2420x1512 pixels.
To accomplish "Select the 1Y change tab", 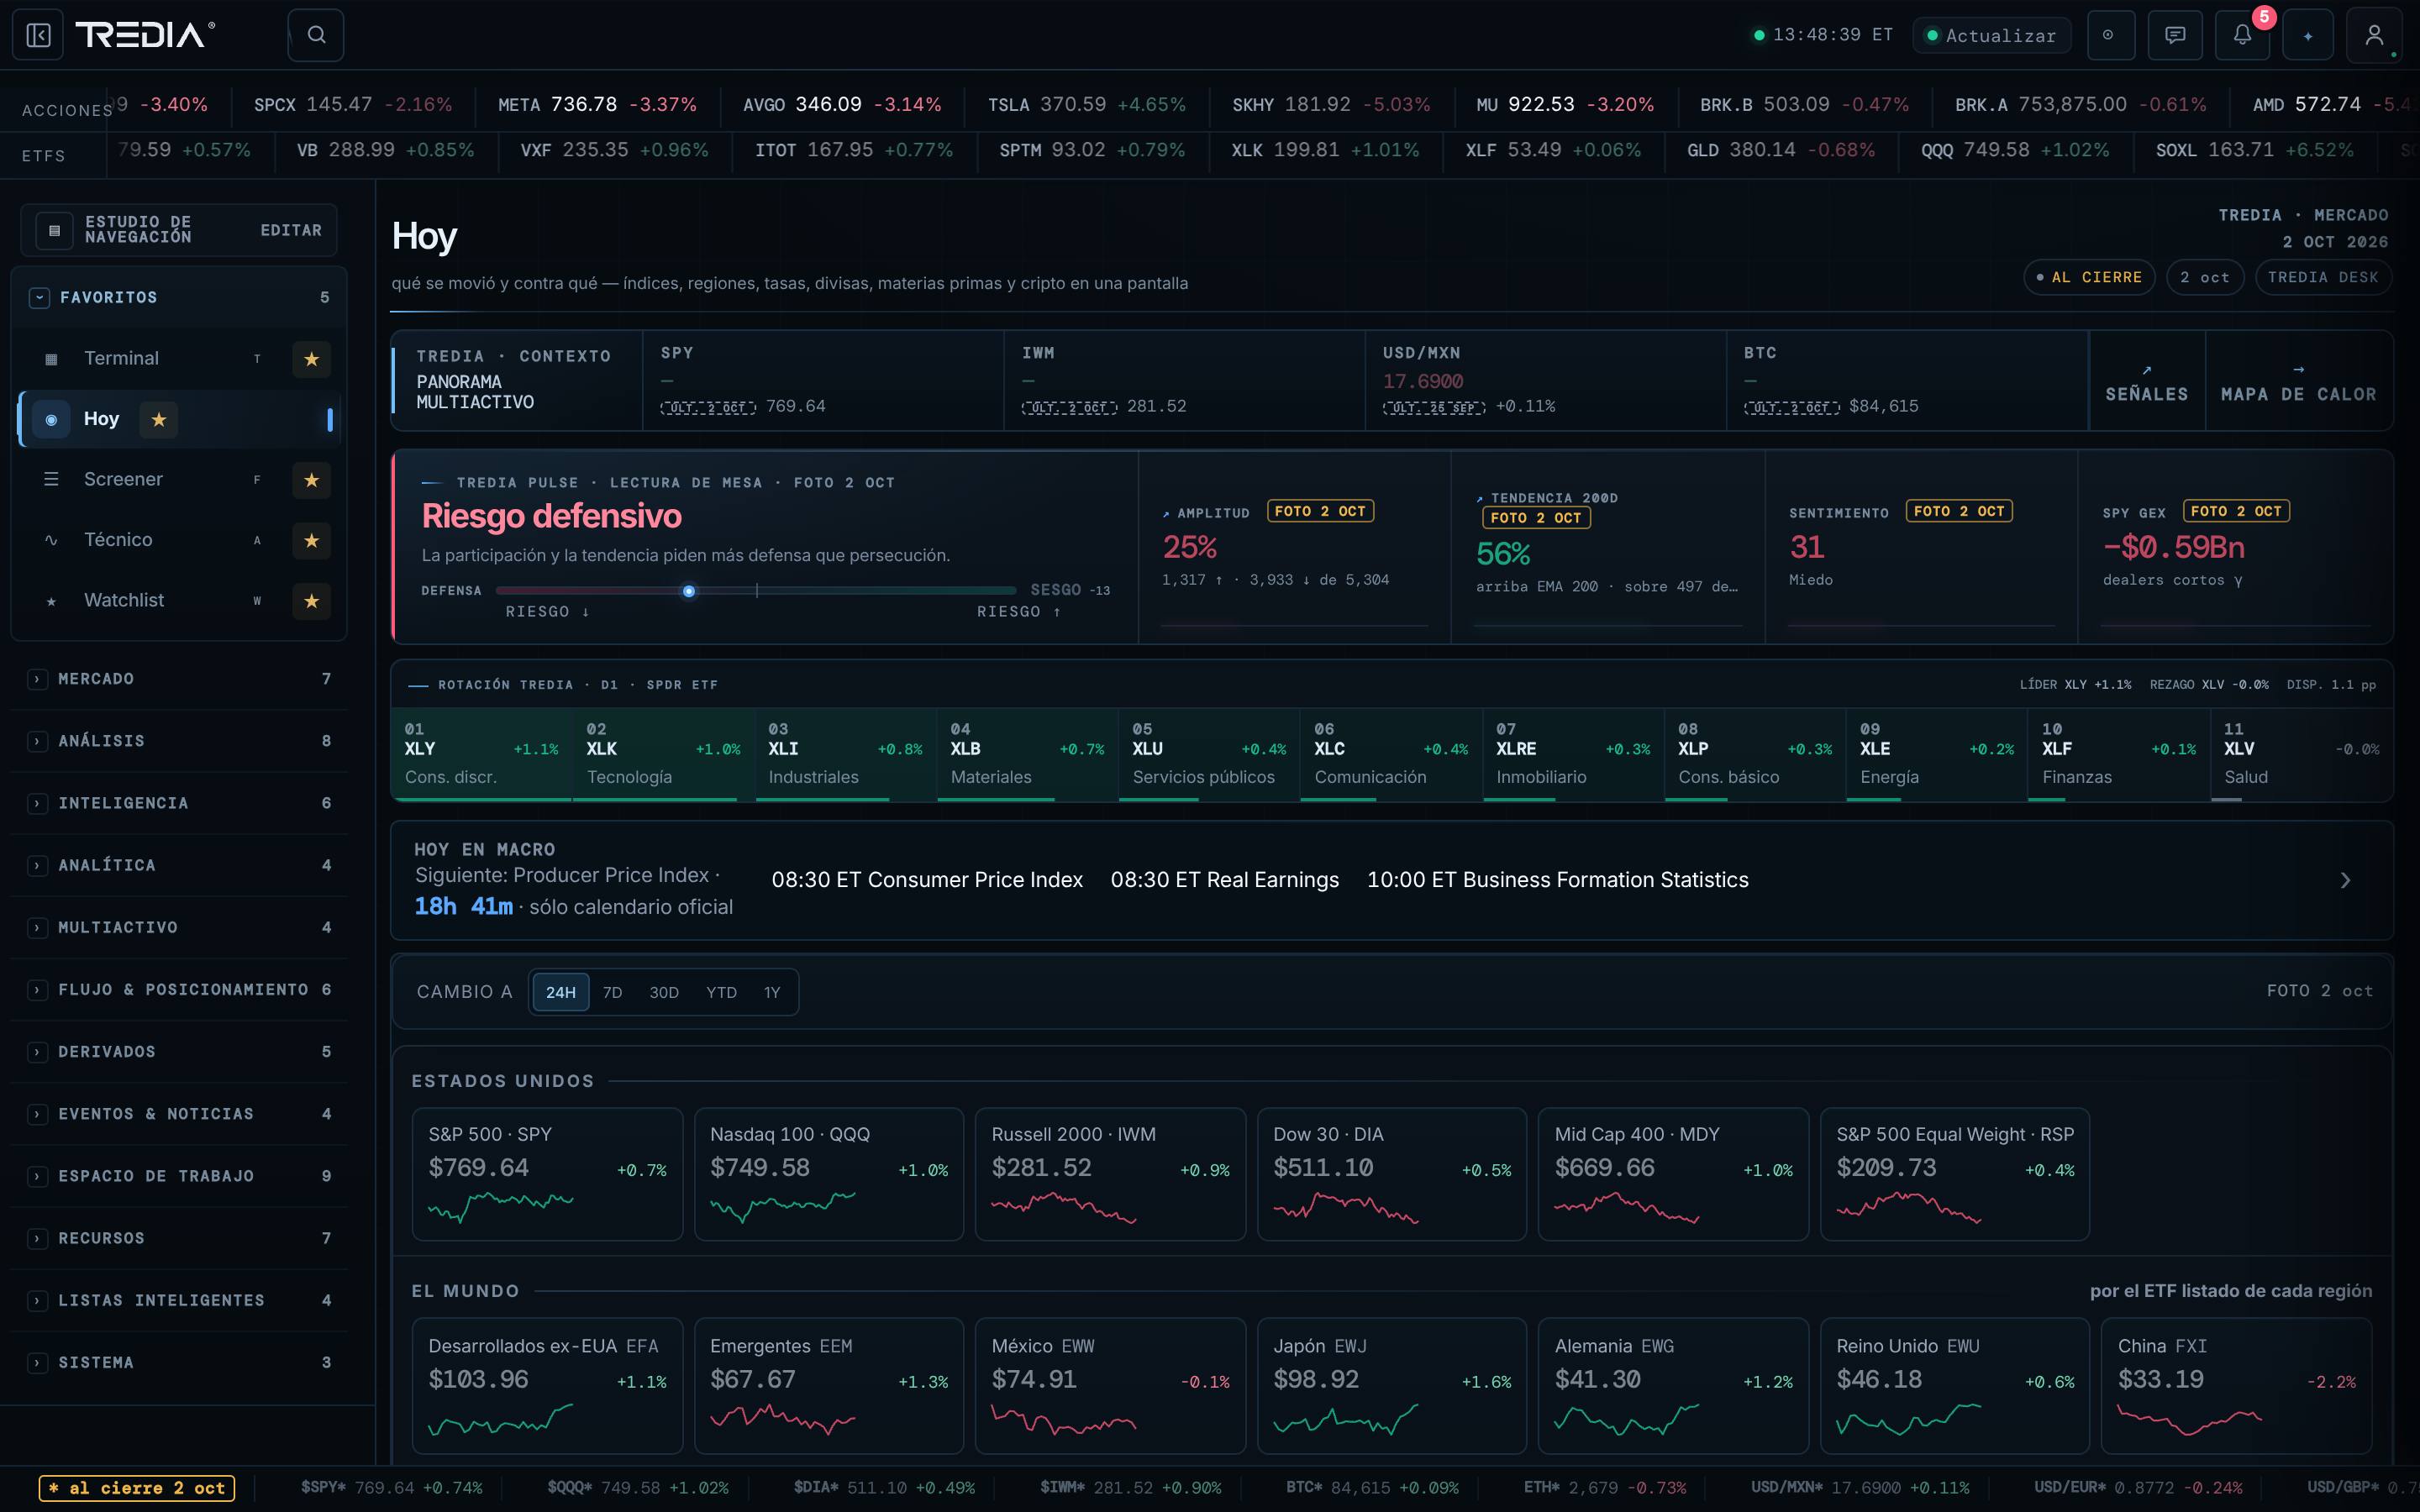I will [x=772, y=992].
